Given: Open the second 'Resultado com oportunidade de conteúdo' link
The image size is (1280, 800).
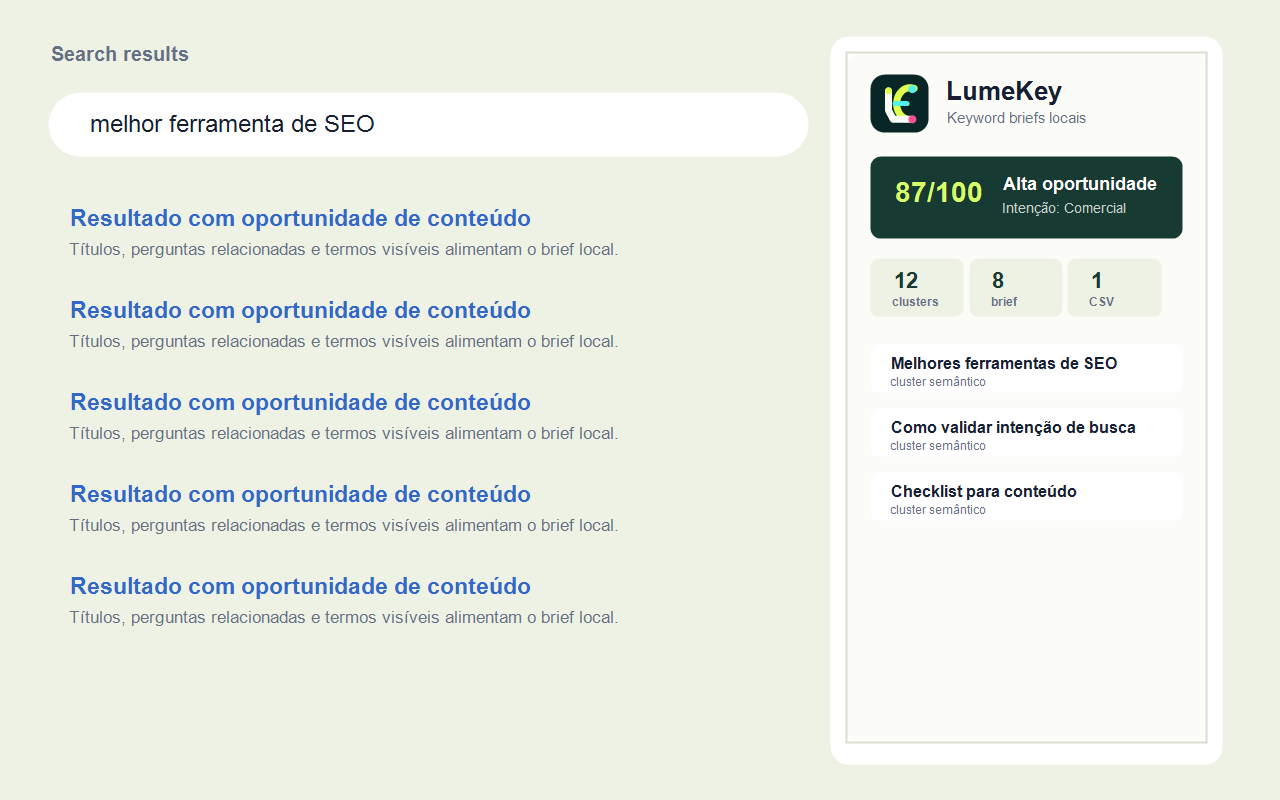Looking at the screenshot, I should click(x=300, y=310).
